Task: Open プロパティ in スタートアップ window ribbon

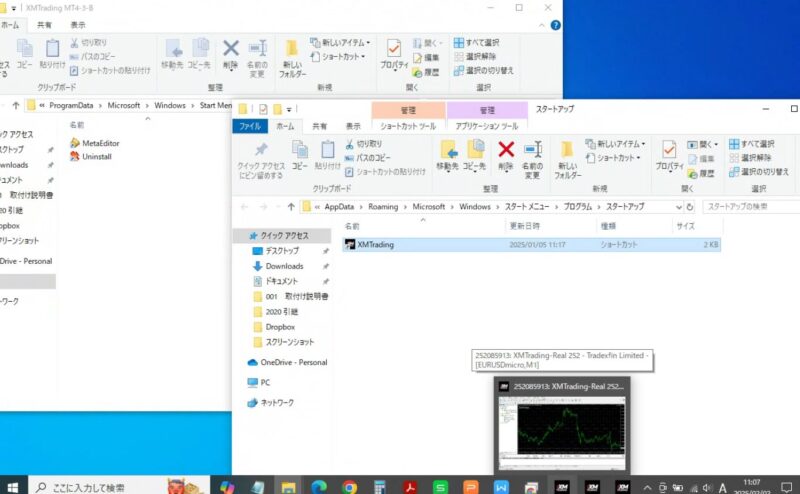Action: (x=669, y=155)
